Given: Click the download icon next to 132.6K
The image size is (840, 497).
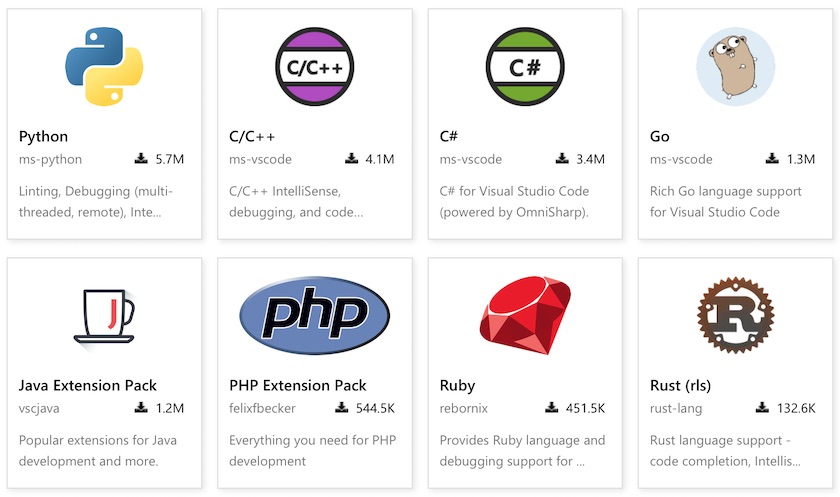Looking at the screenshot, I should pyautogui.click(x=762, y=408).
